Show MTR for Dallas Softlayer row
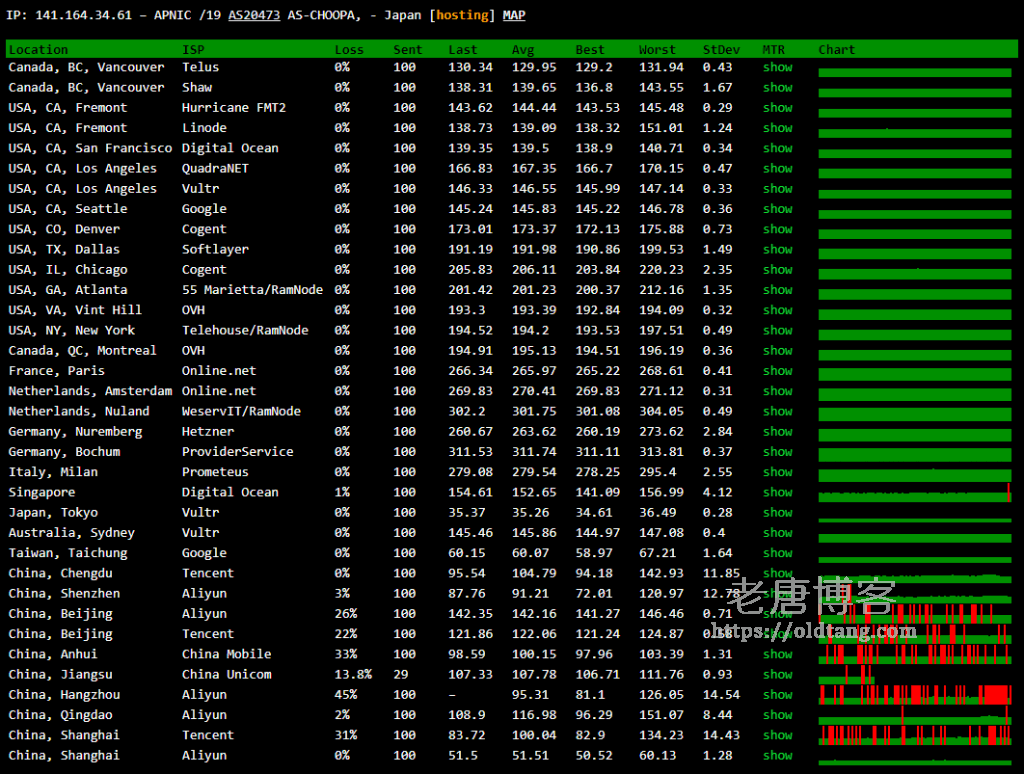The image size is (1024, 774). point(777,250)
